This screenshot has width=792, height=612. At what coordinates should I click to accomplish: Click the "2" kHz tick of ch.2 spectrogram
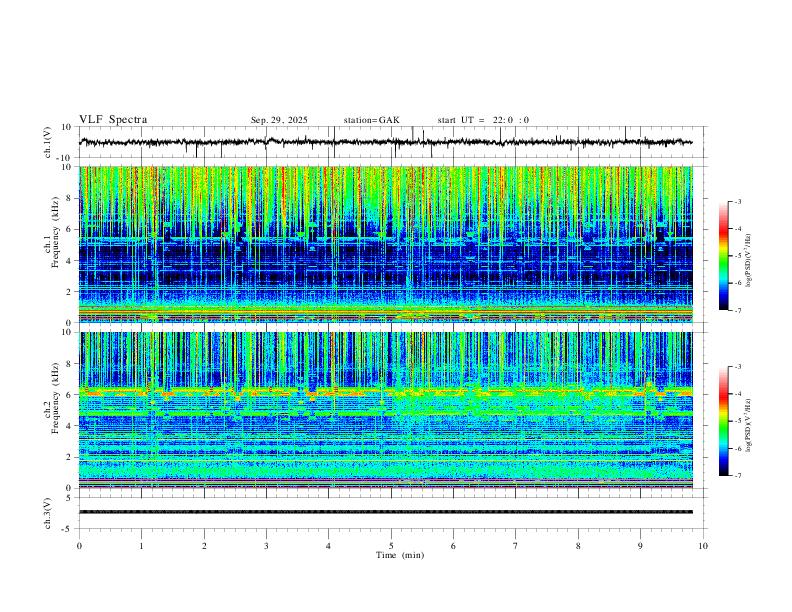pos(70,457)
